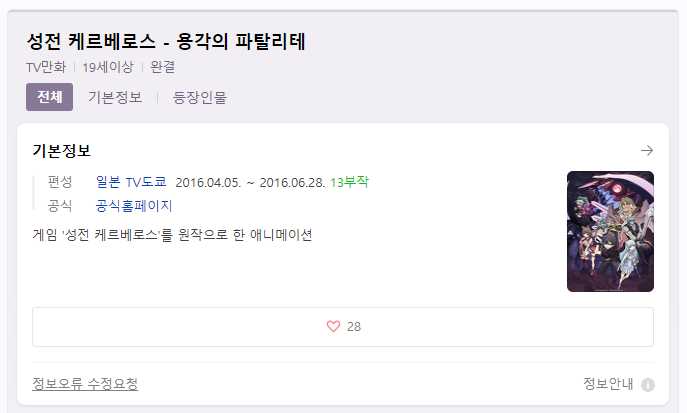This screenshot has height=413, width=687.
Task: Click the green 13부작 episode count
Action: coord(349,182)
